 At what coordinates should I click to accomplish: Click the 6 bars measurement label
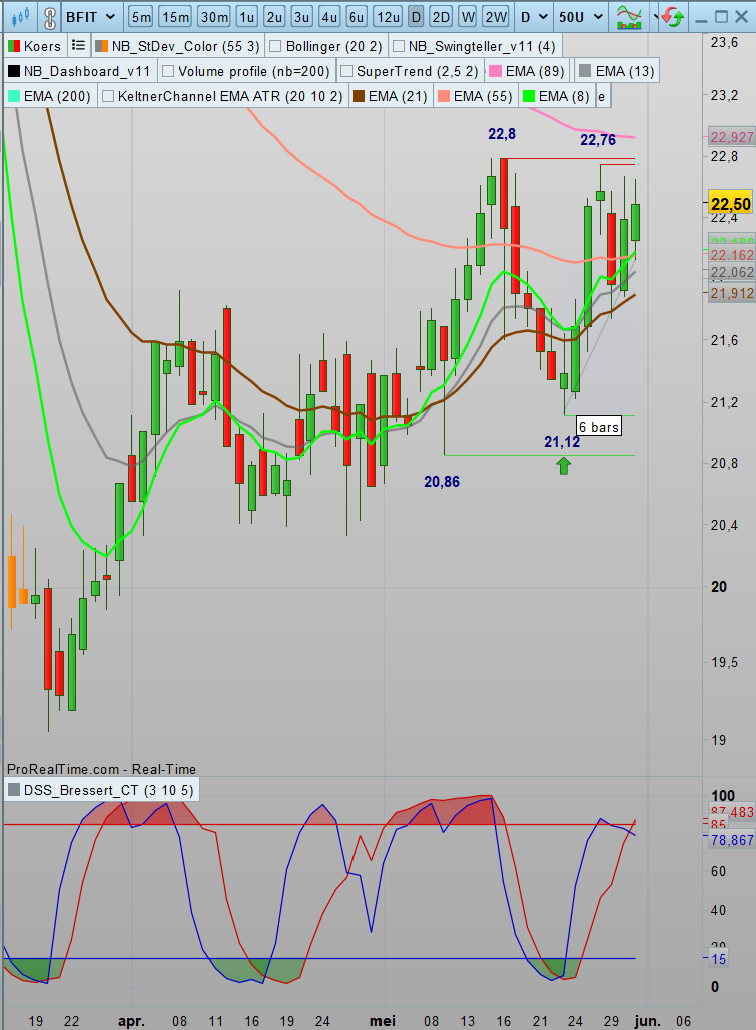click(x=599, y=427)
